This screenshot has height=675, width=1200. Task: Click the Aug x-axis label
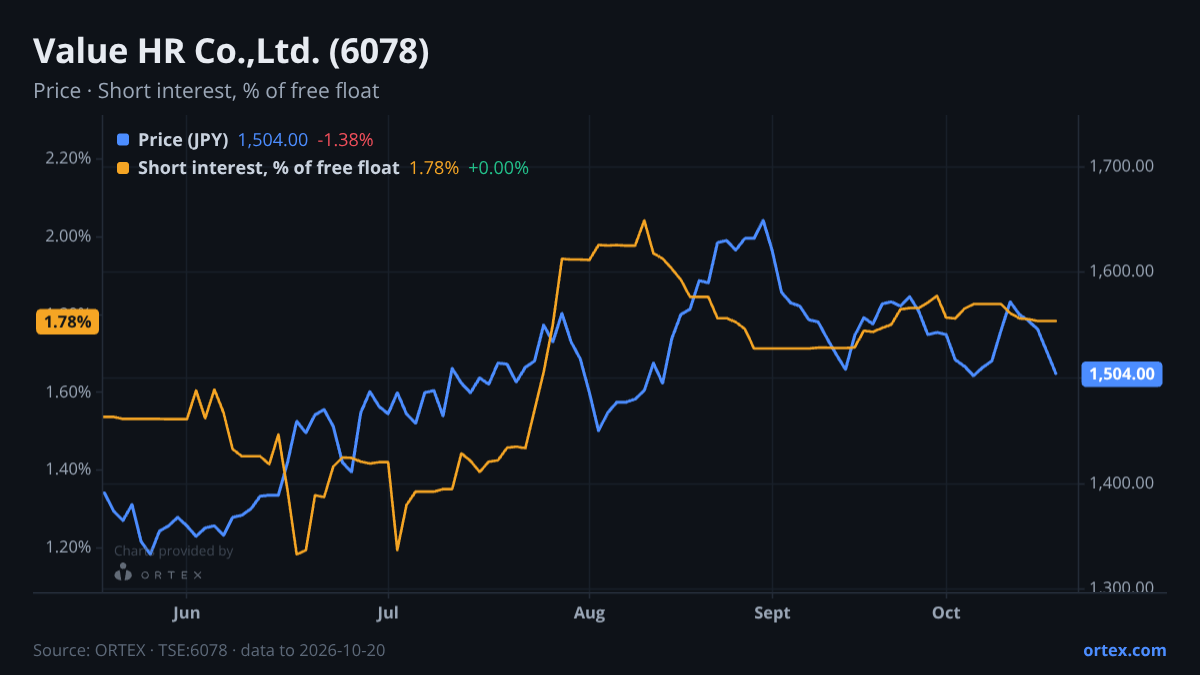click(590, 612)
